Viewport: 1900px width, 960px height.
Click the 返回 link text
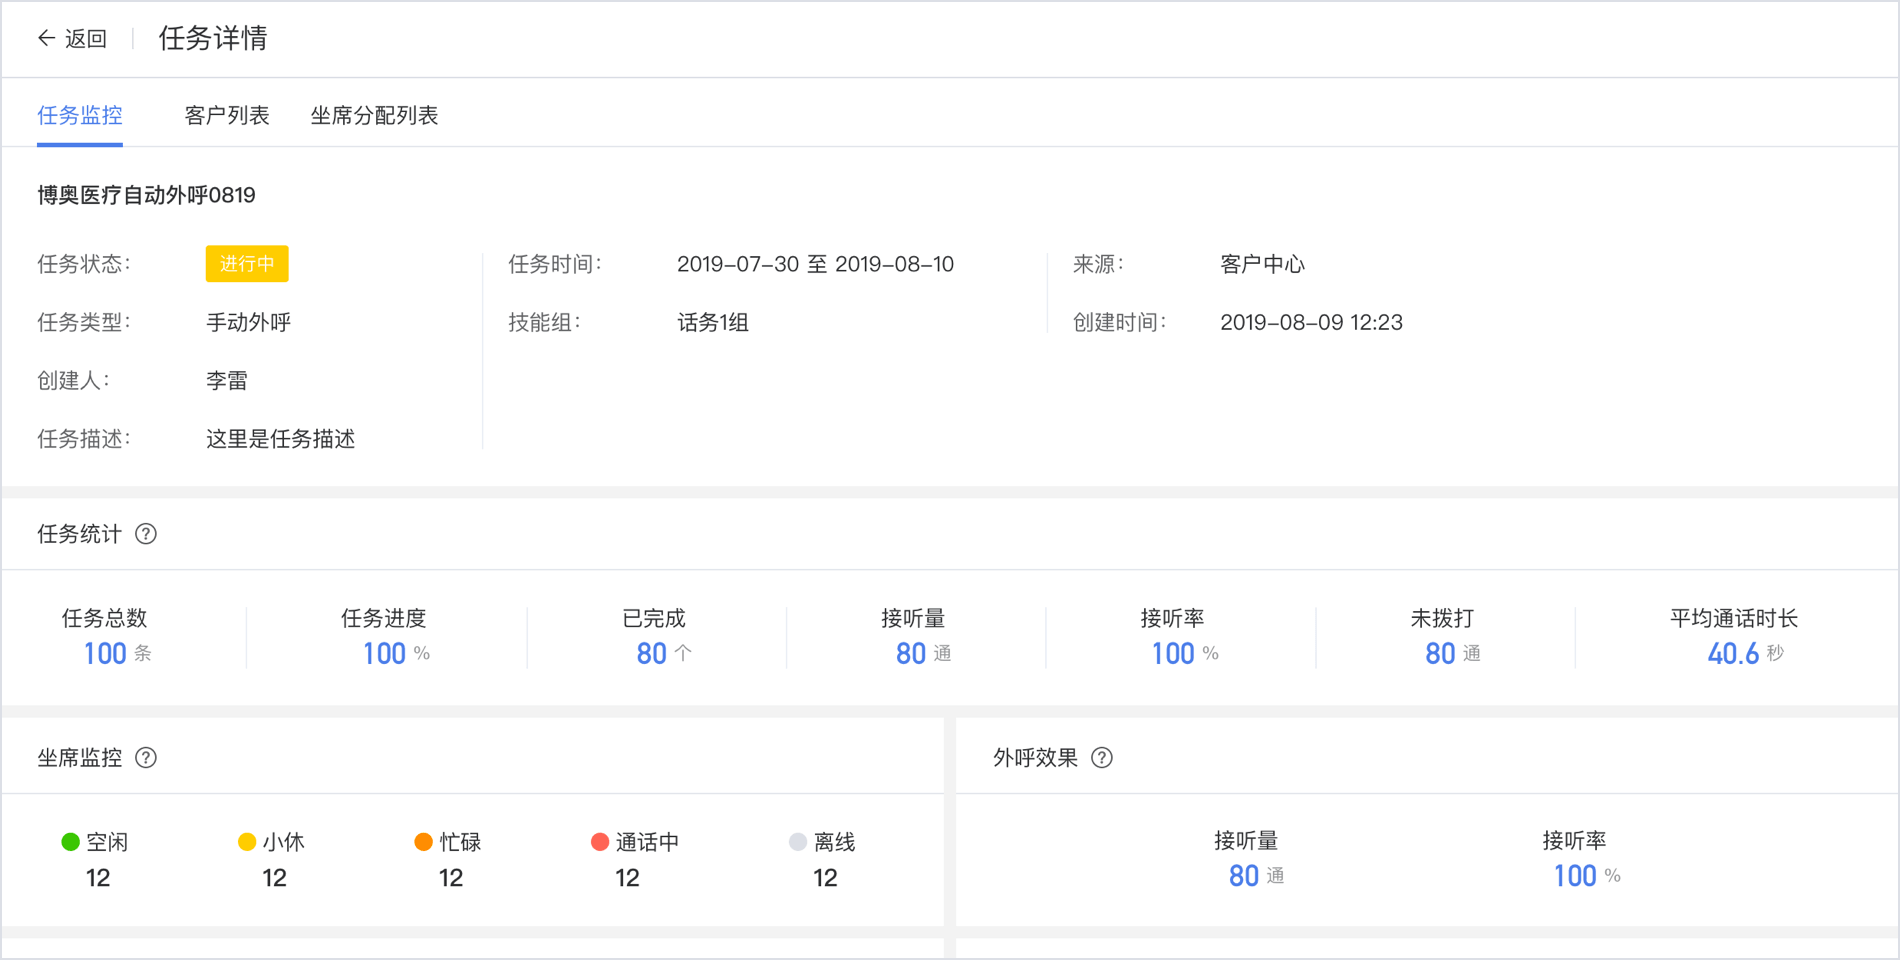tap(86, 39)
